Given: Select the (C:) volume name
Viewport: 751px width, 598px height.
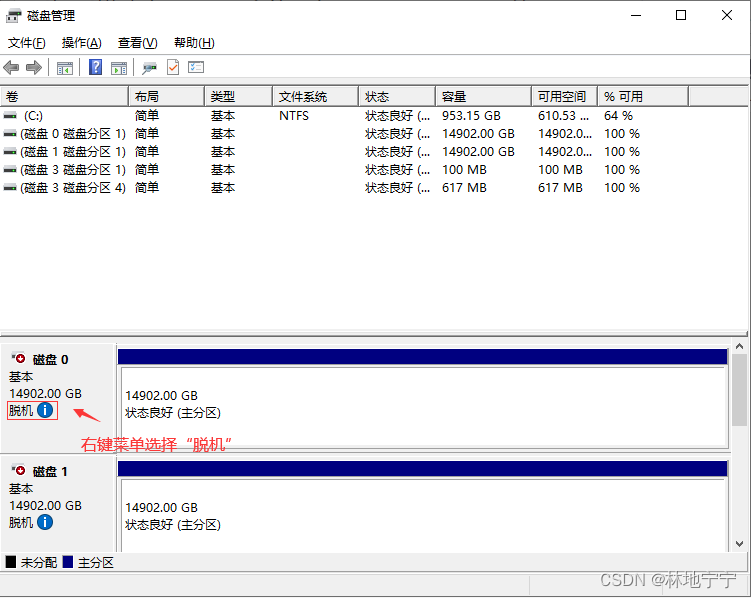Looking at the screenshot, I should 34,116.
